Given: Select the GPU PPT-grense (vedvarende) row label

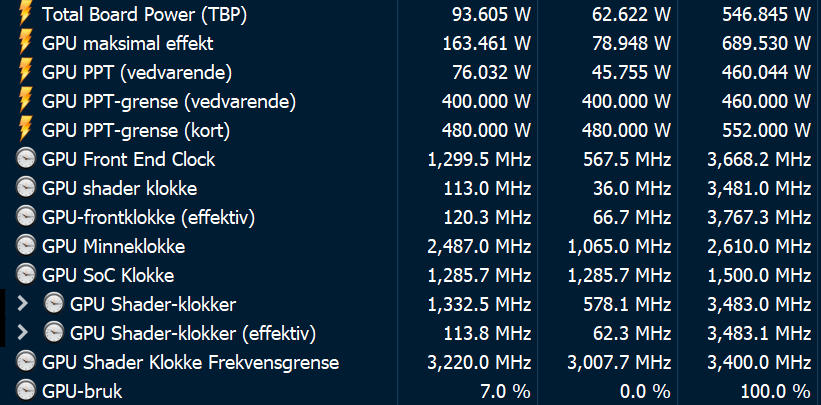Looking at the screenshot, I should pos(169,101).
